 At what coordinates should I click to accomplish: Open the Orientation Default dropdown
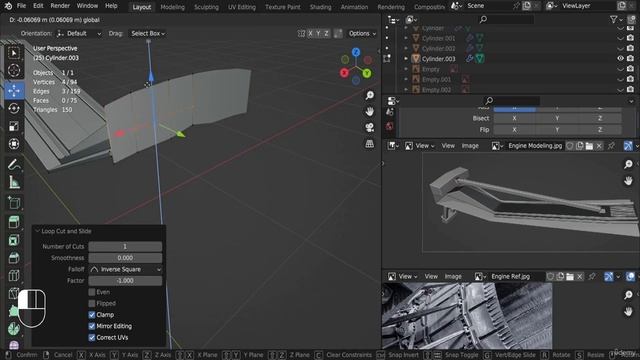tap(79, 33)
